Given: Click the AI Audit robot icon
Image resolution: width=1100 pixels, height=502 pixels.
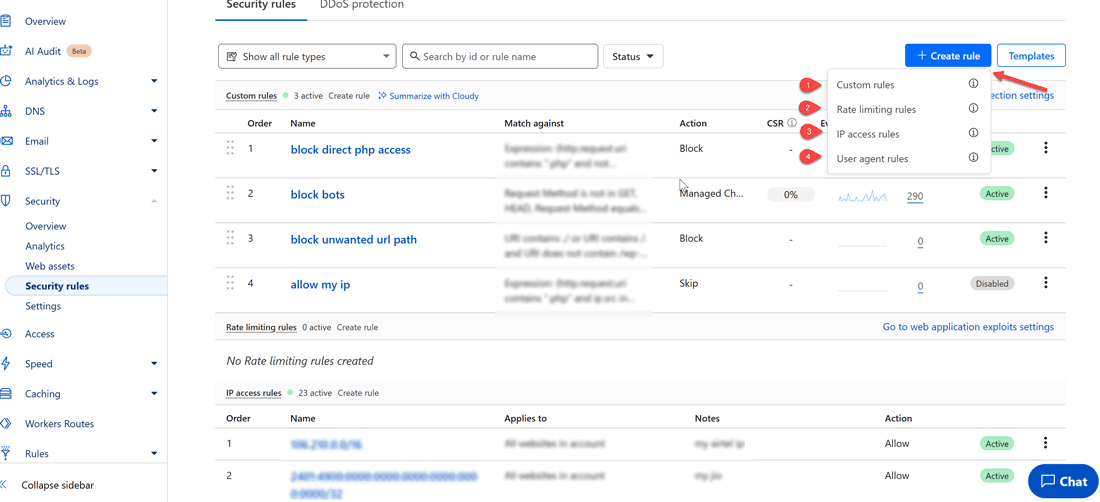Looking at the screenshot, I should tap(6, 51).
